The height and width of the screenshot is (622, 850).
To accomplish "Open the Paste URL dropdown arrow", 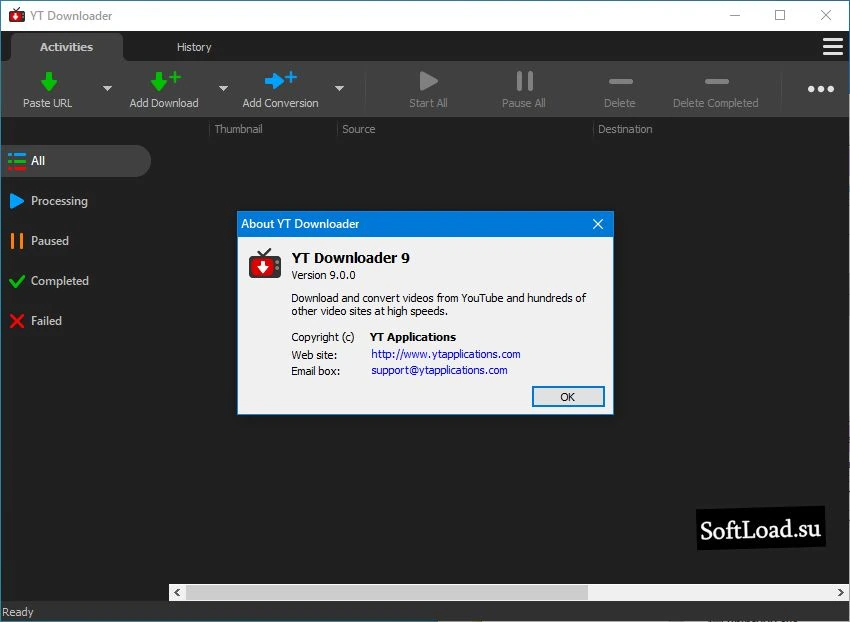I will pyautogui.click(x=107, y=88).
